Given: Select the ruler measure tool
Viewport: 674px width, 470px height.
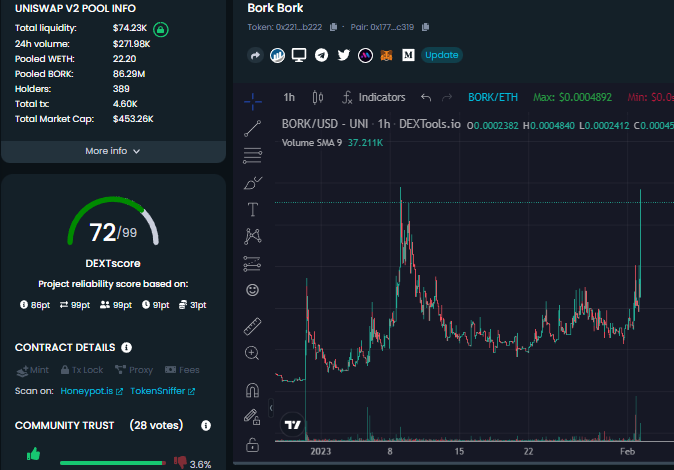Looking at the screenshot, I should (x=252, y=326).
